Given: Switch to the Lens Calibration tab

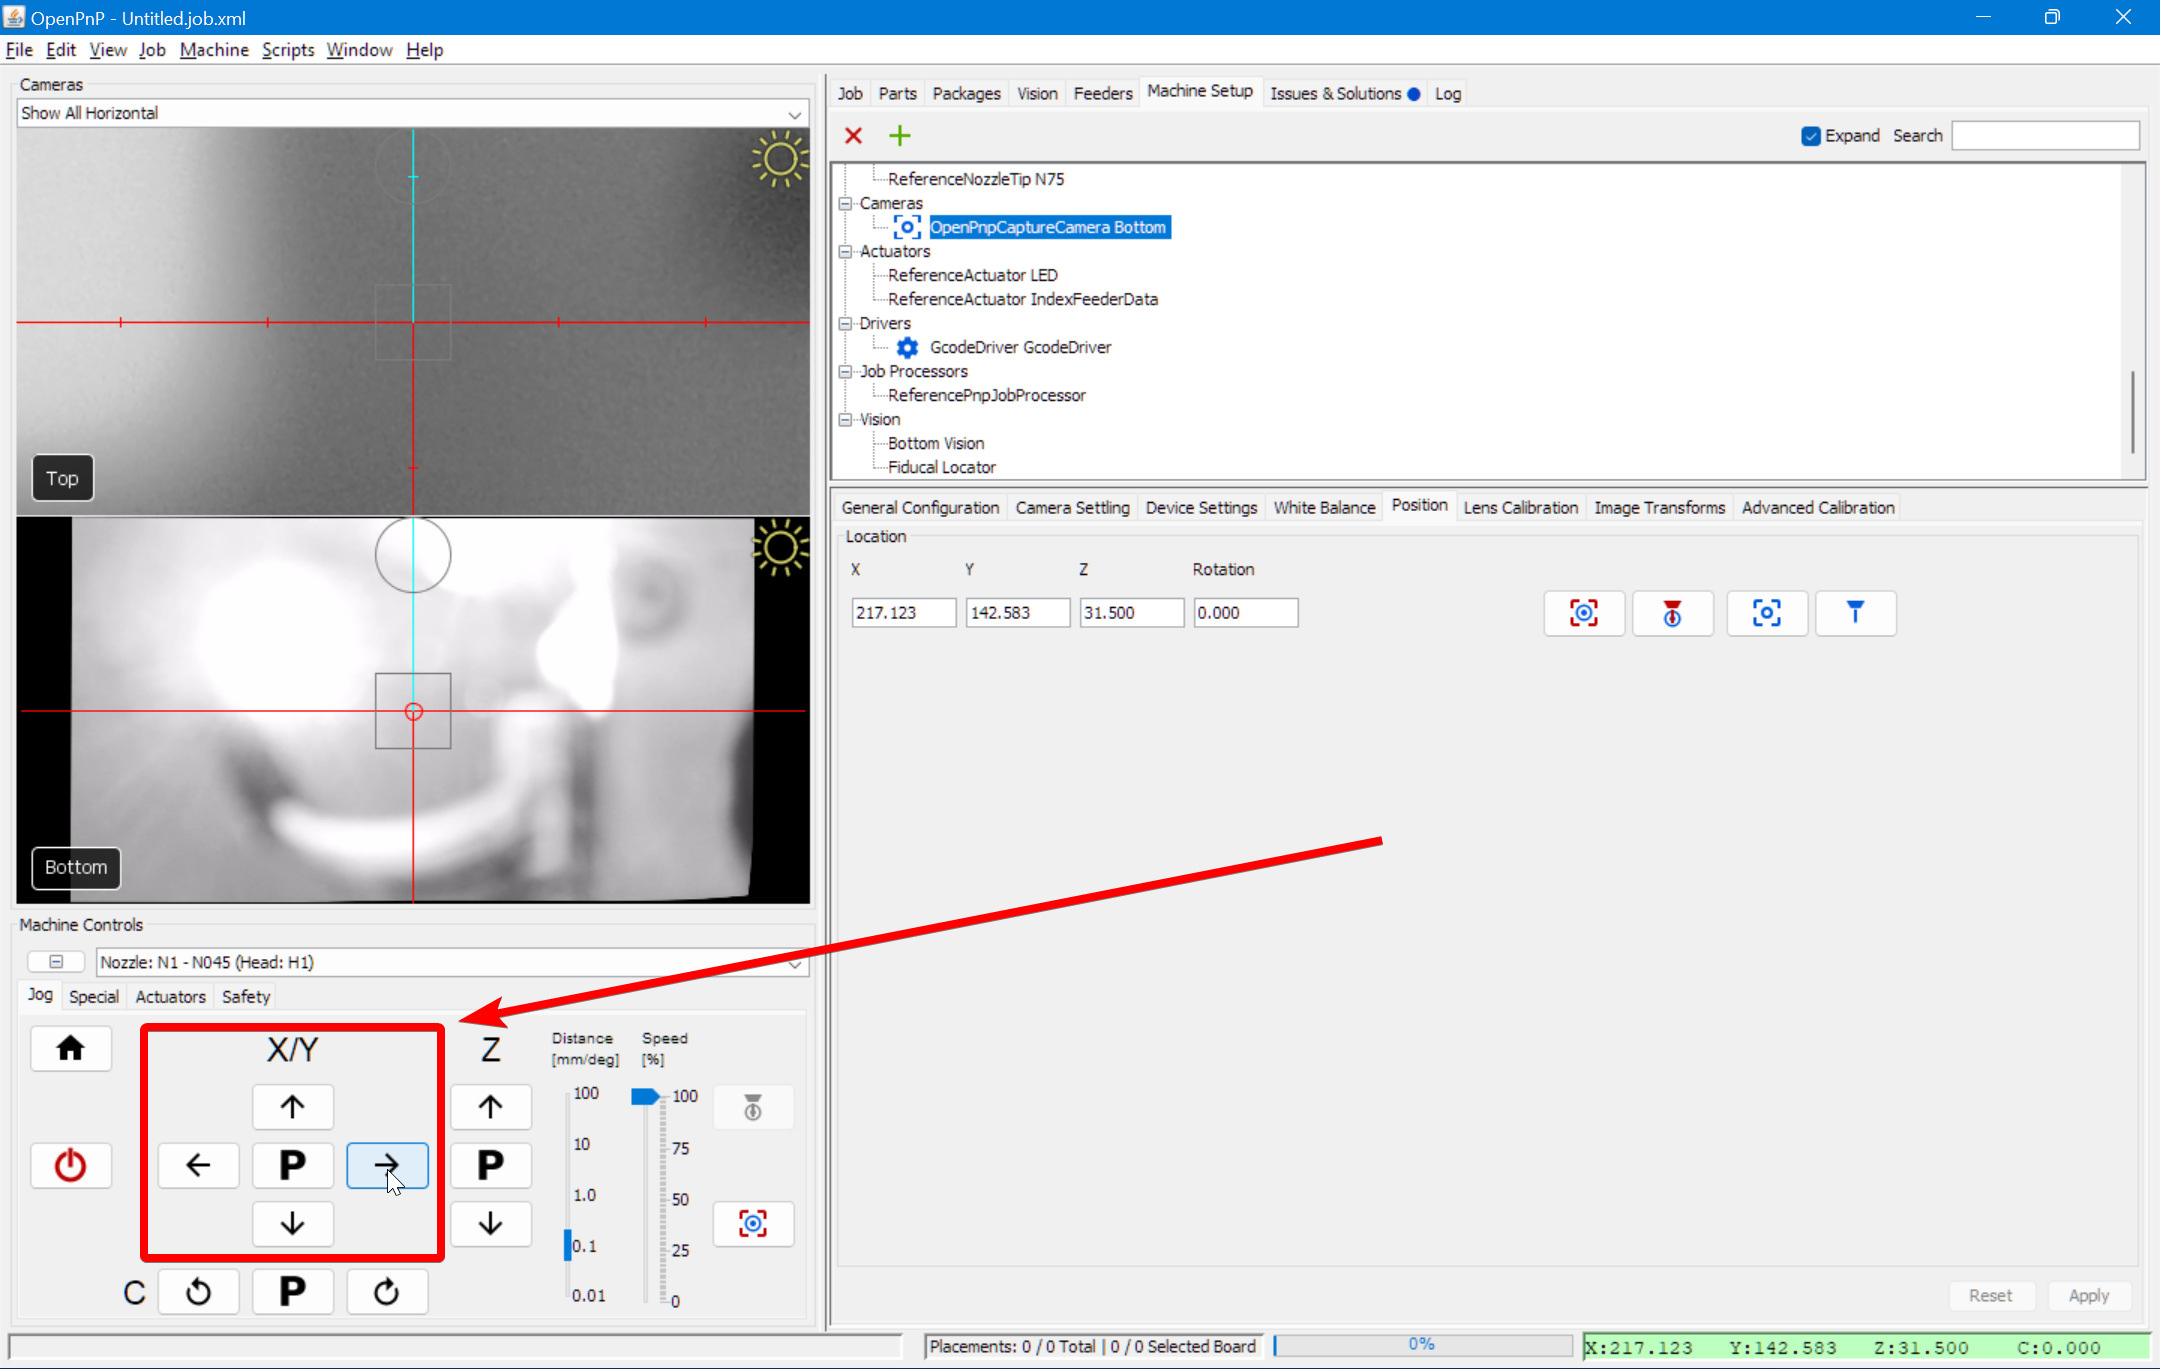Looking at the screenshot, I should pos(1520,508).
